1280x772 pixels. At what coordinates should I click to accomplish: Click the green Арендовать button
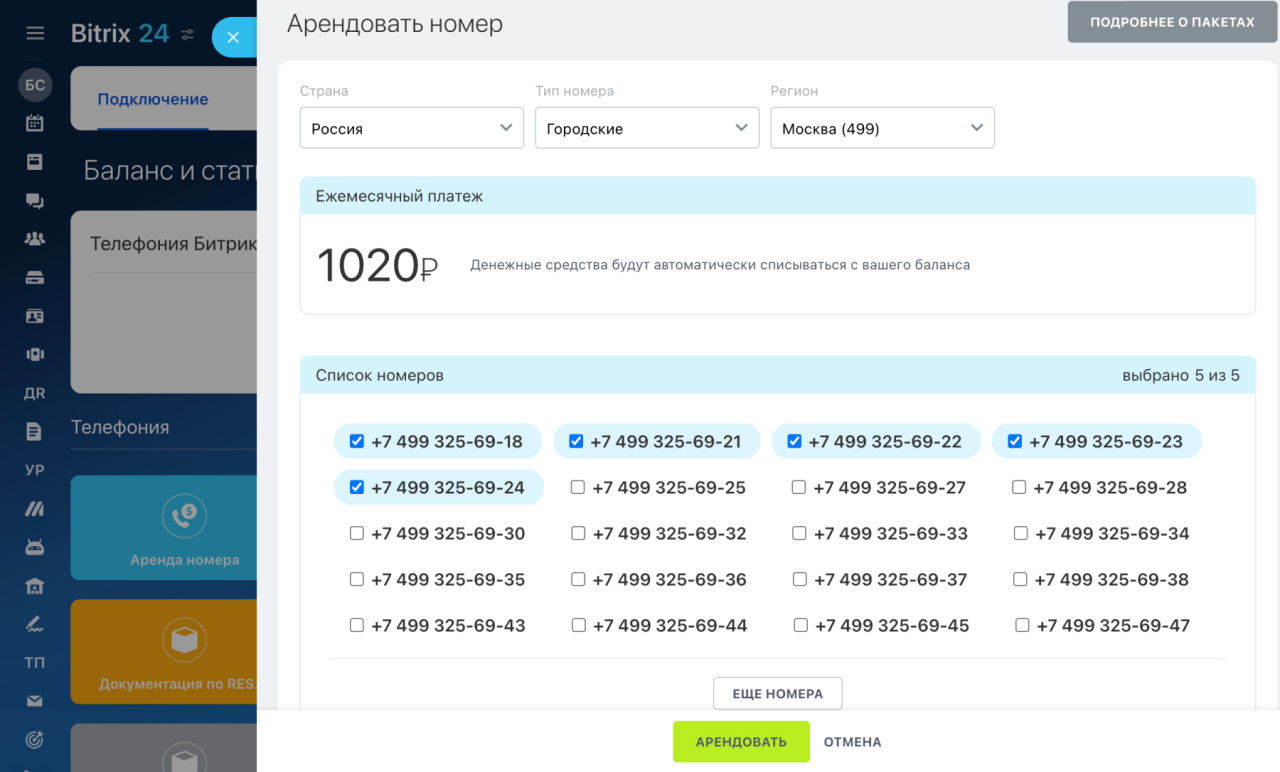tap(741, 742)
